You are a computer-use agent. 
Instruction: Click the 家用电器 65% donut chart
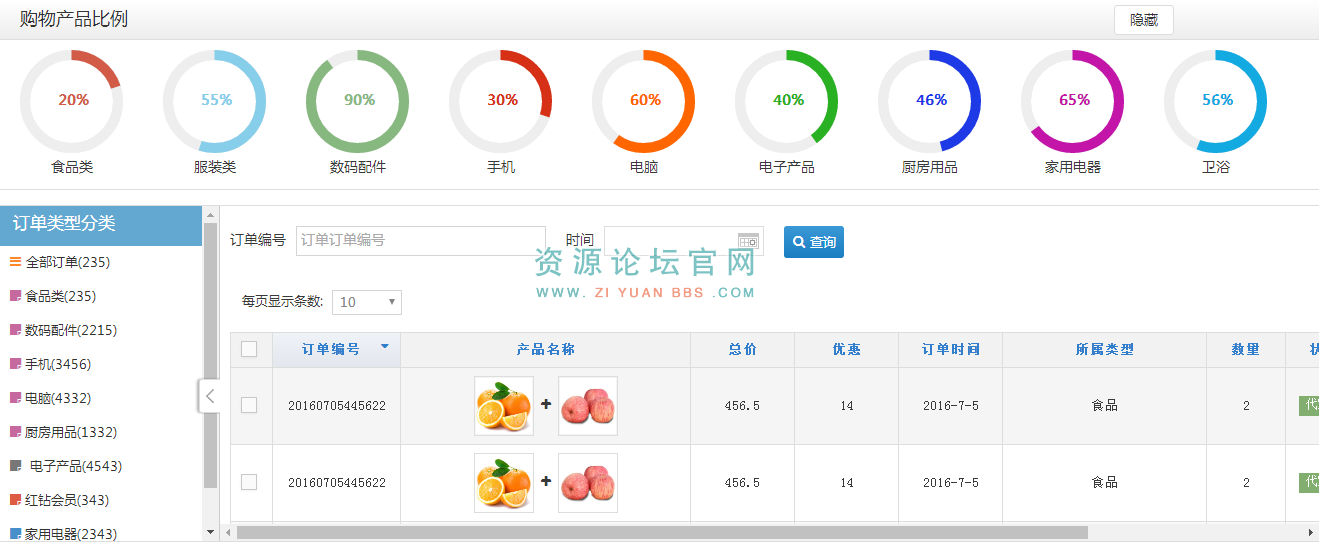click(1073, 101)
